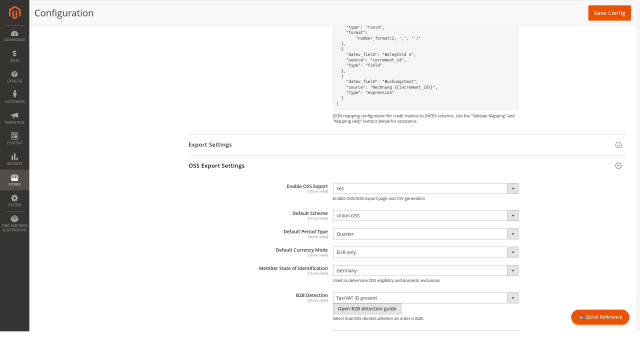The image size is (640, 360).
Task: Open Member State of Identification dropdown
Action: [426, 271]
